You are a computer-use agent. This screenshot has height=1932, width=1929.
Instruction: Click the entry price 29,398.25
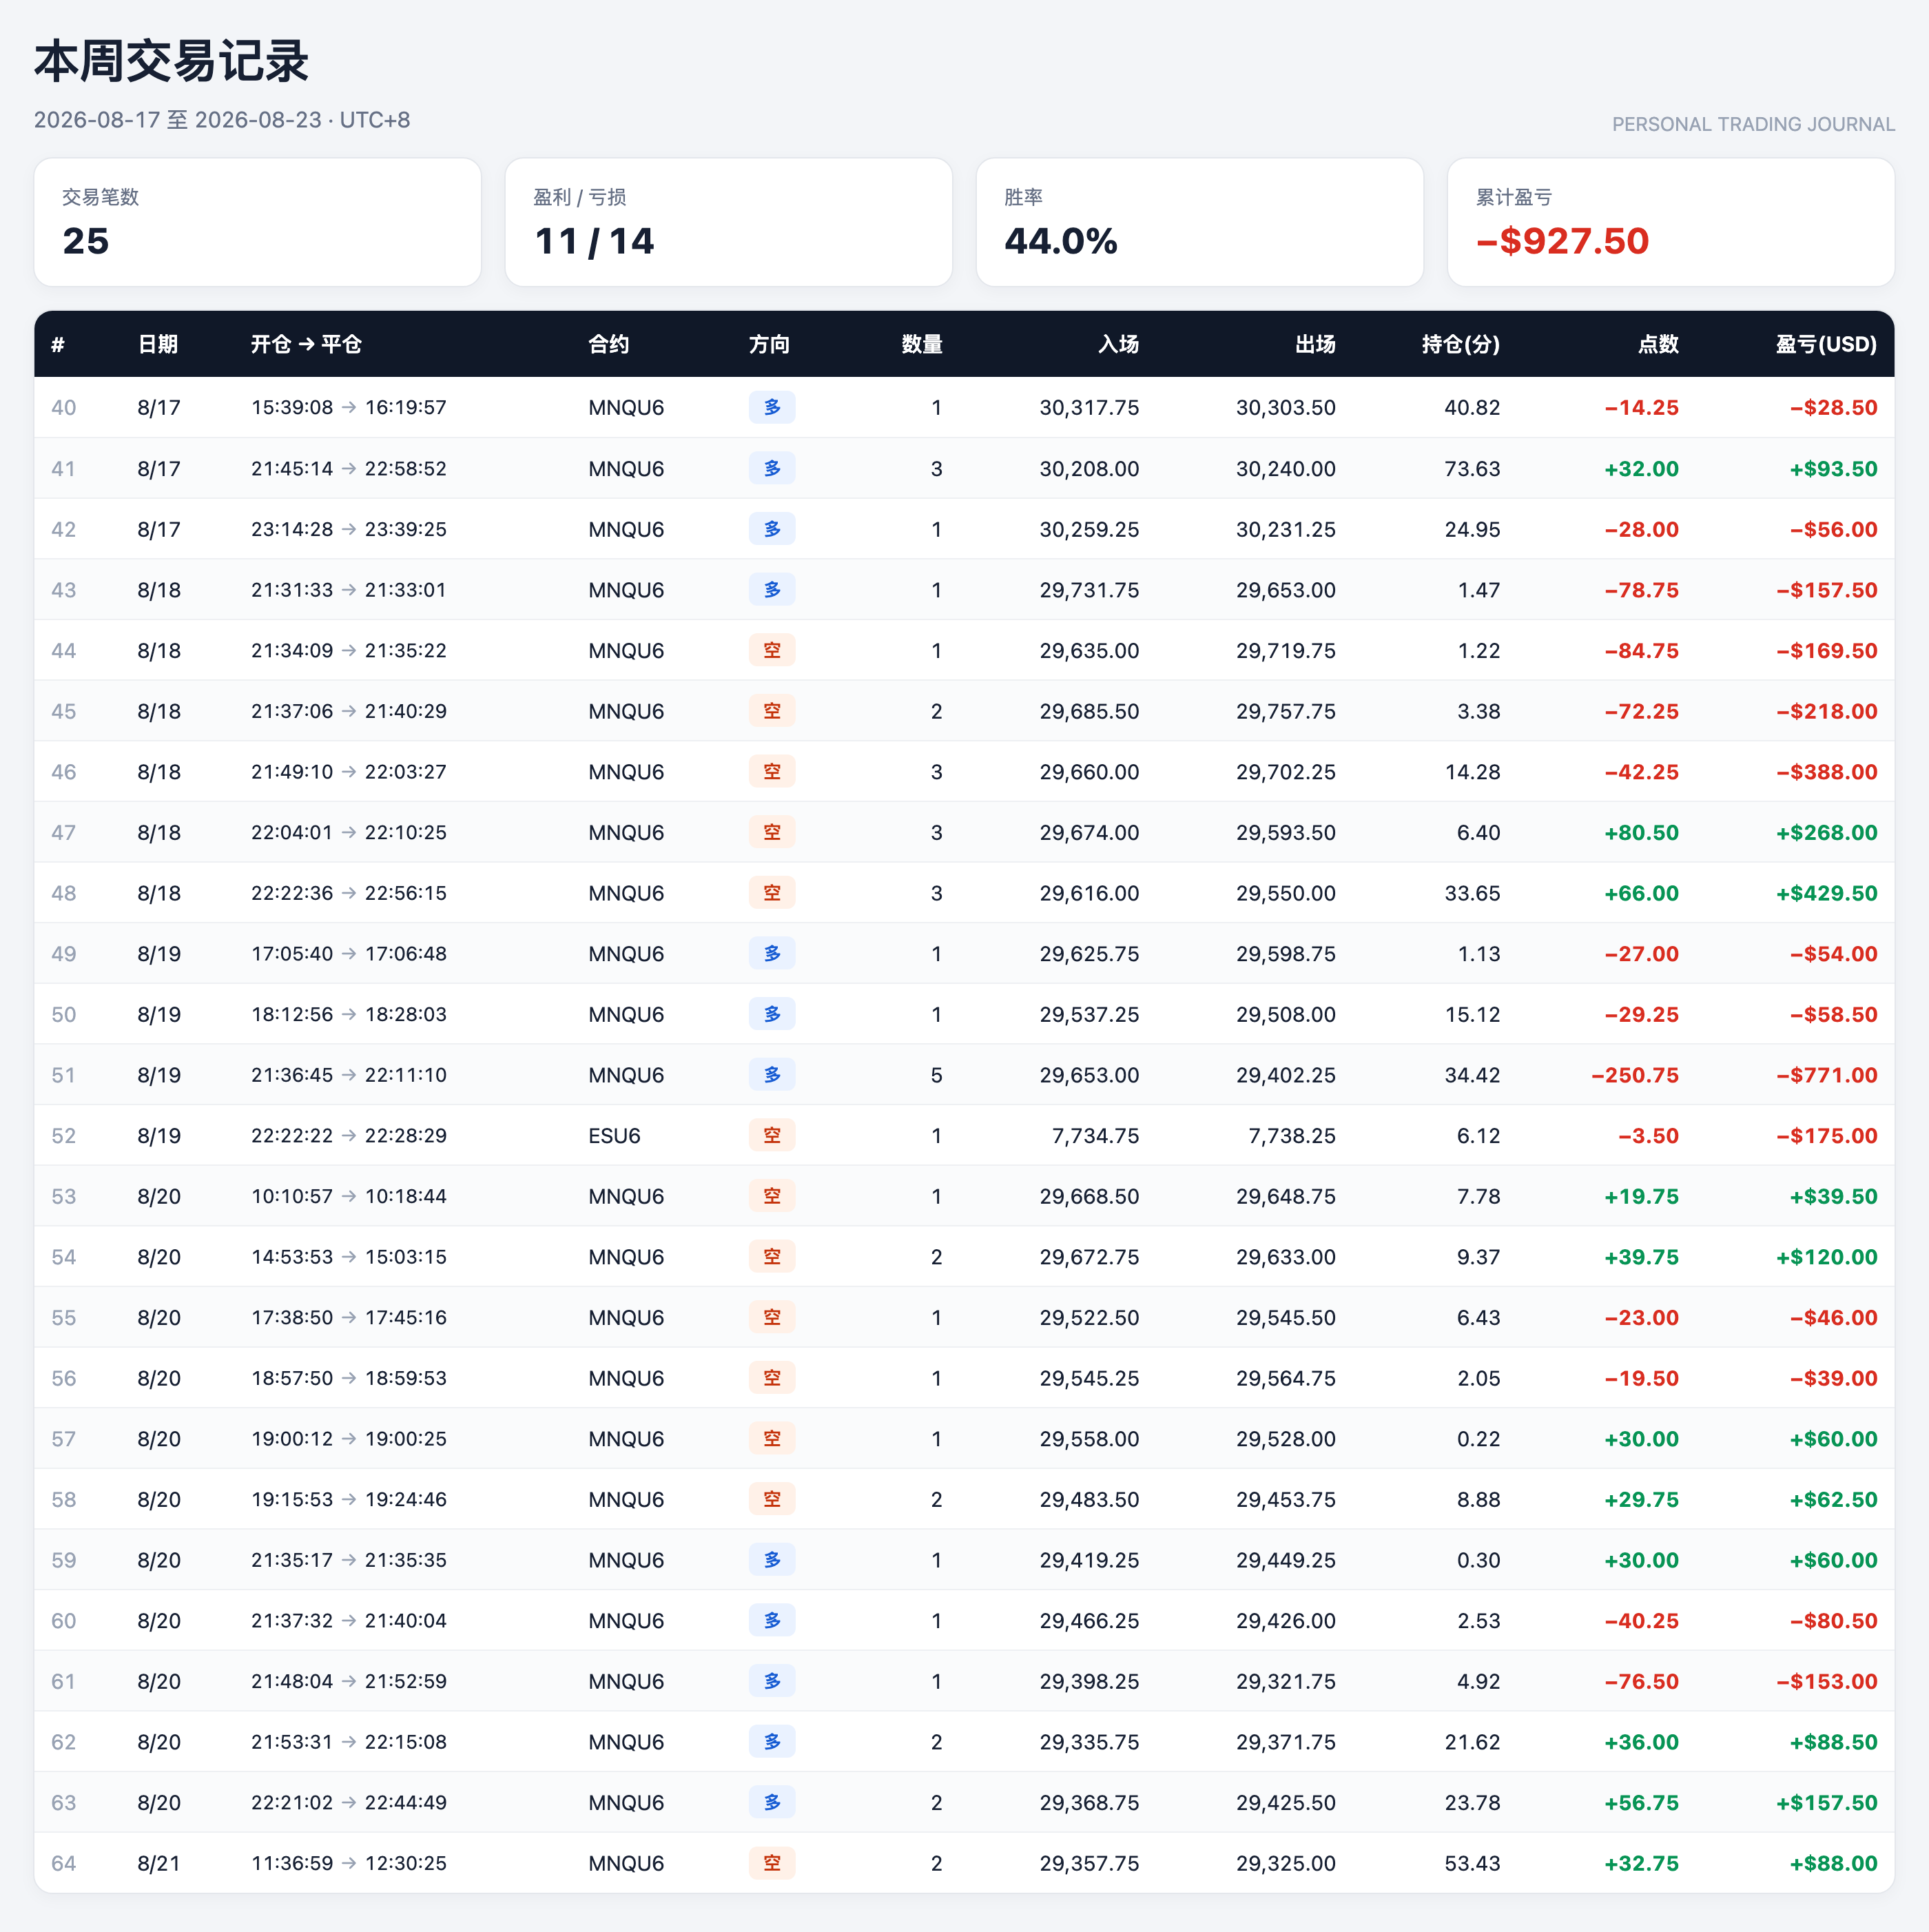pyautogui.click(x=1089, y=1682)
